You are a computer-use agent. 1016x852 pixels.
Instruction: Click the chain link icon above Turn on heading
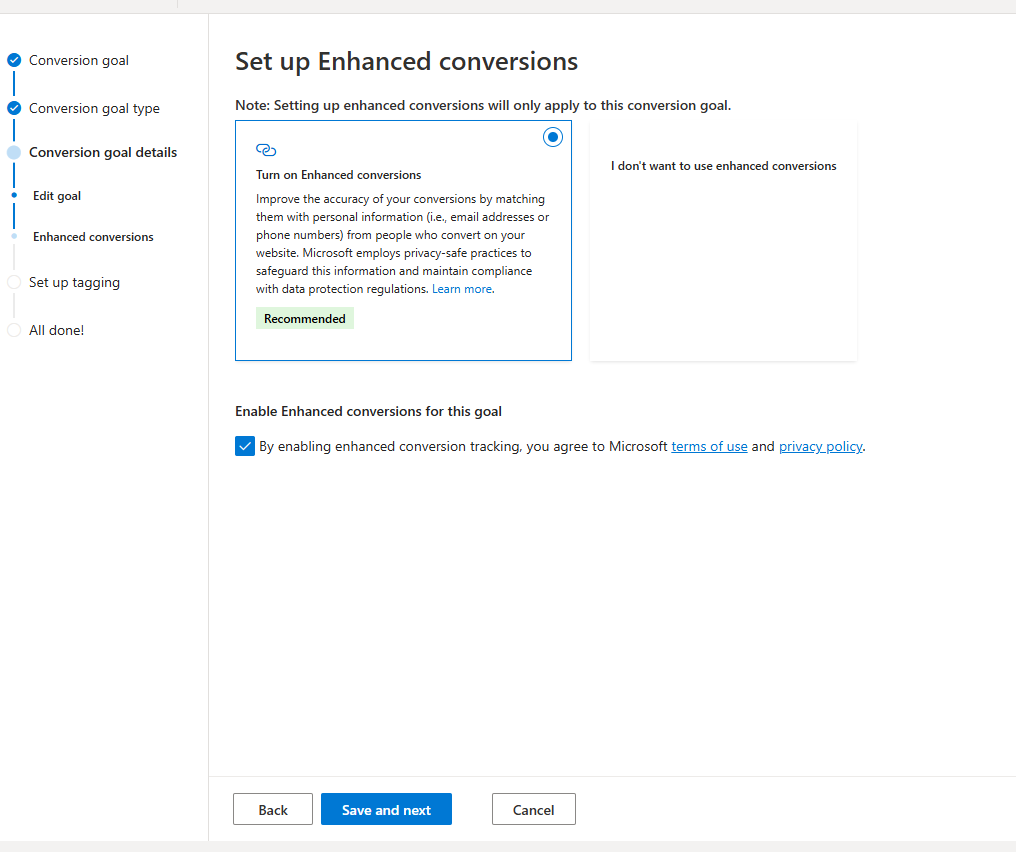pyautogui.click(x=266, y=150)
